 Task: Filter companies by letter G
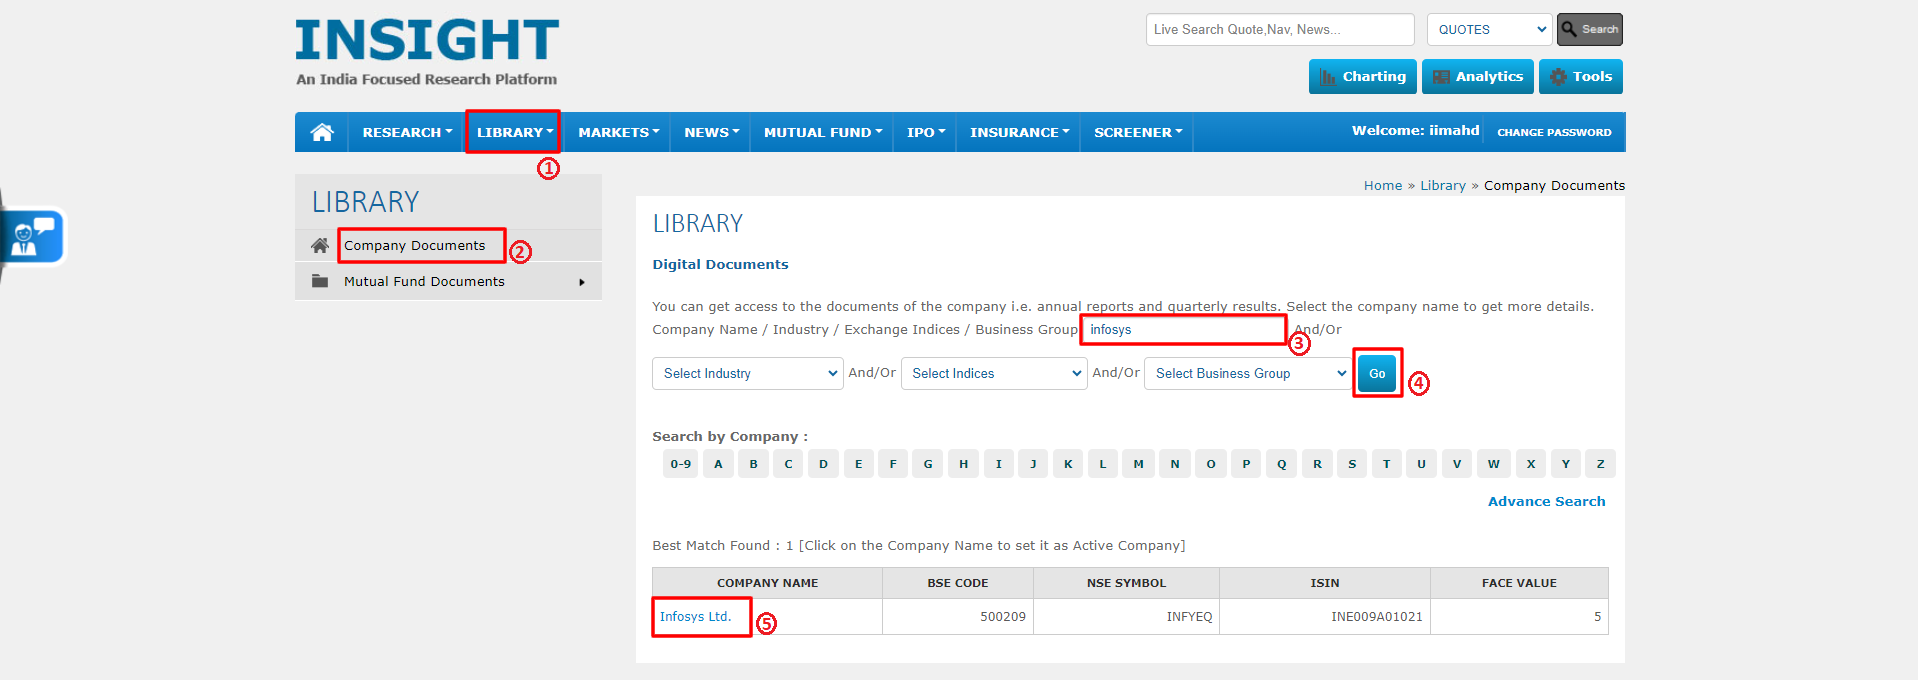pyautogui.click(x=928, y=464)
